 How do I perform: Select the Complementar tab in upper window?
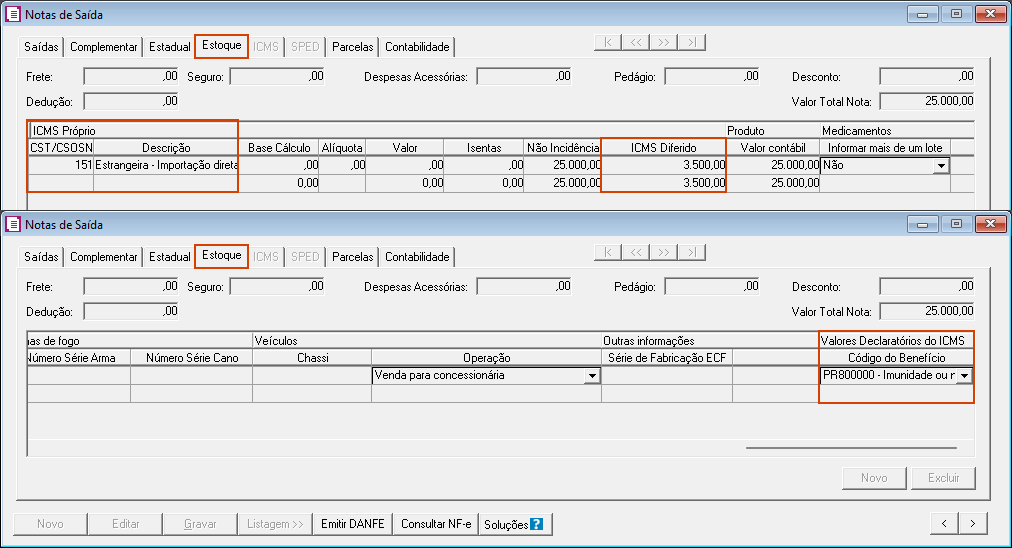[104, 47]
